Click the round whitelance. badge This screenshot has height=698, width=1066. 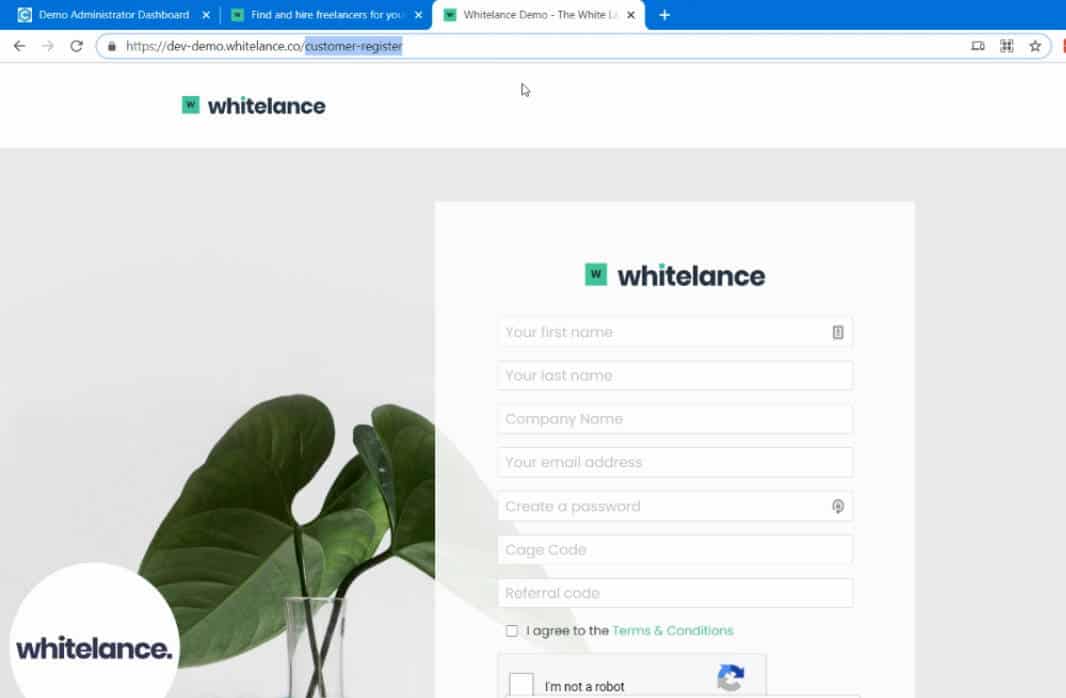[94, 632]
